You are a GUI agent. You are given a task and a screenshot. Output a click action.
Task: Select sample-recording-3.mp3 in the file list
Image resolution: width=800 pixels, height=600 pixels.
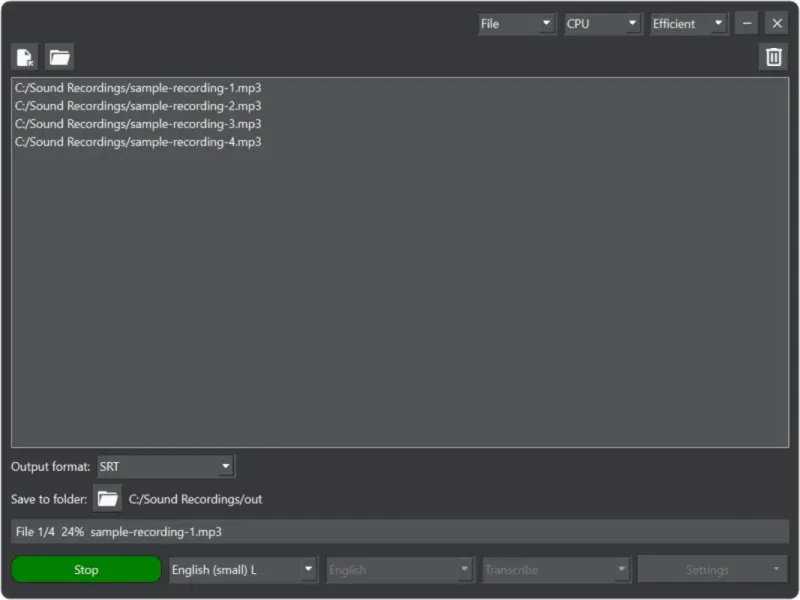(x=399, y=124)
